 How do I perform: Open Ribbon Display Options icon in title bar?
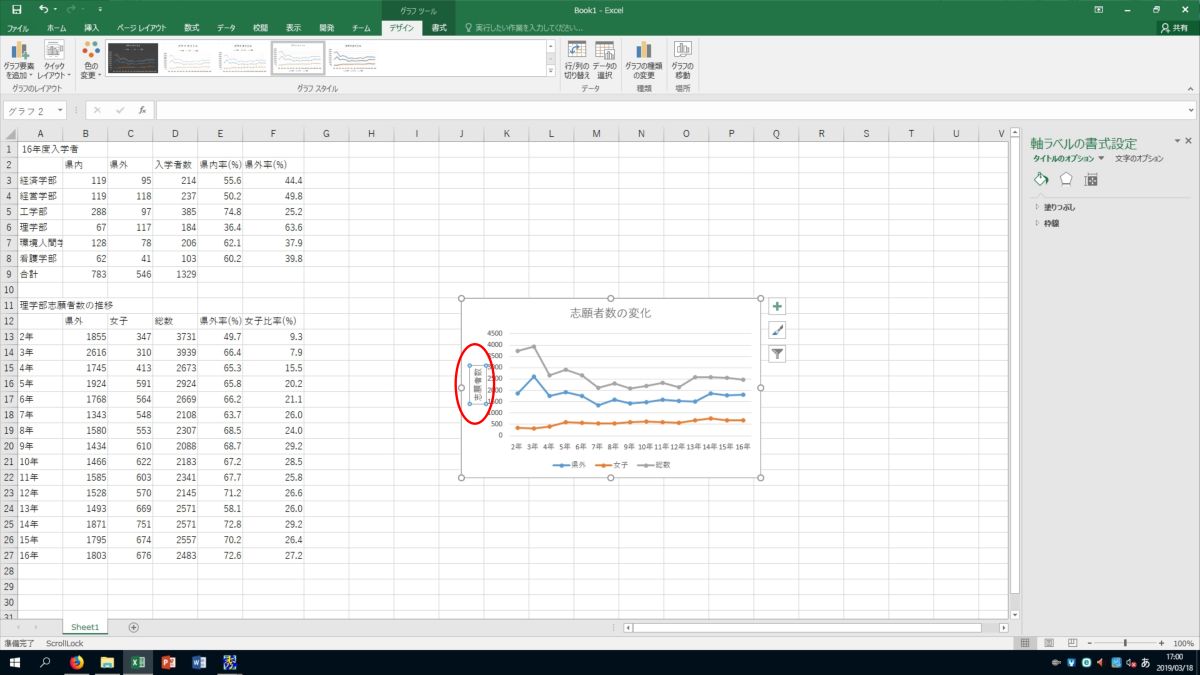click(x=1099, y=9)
